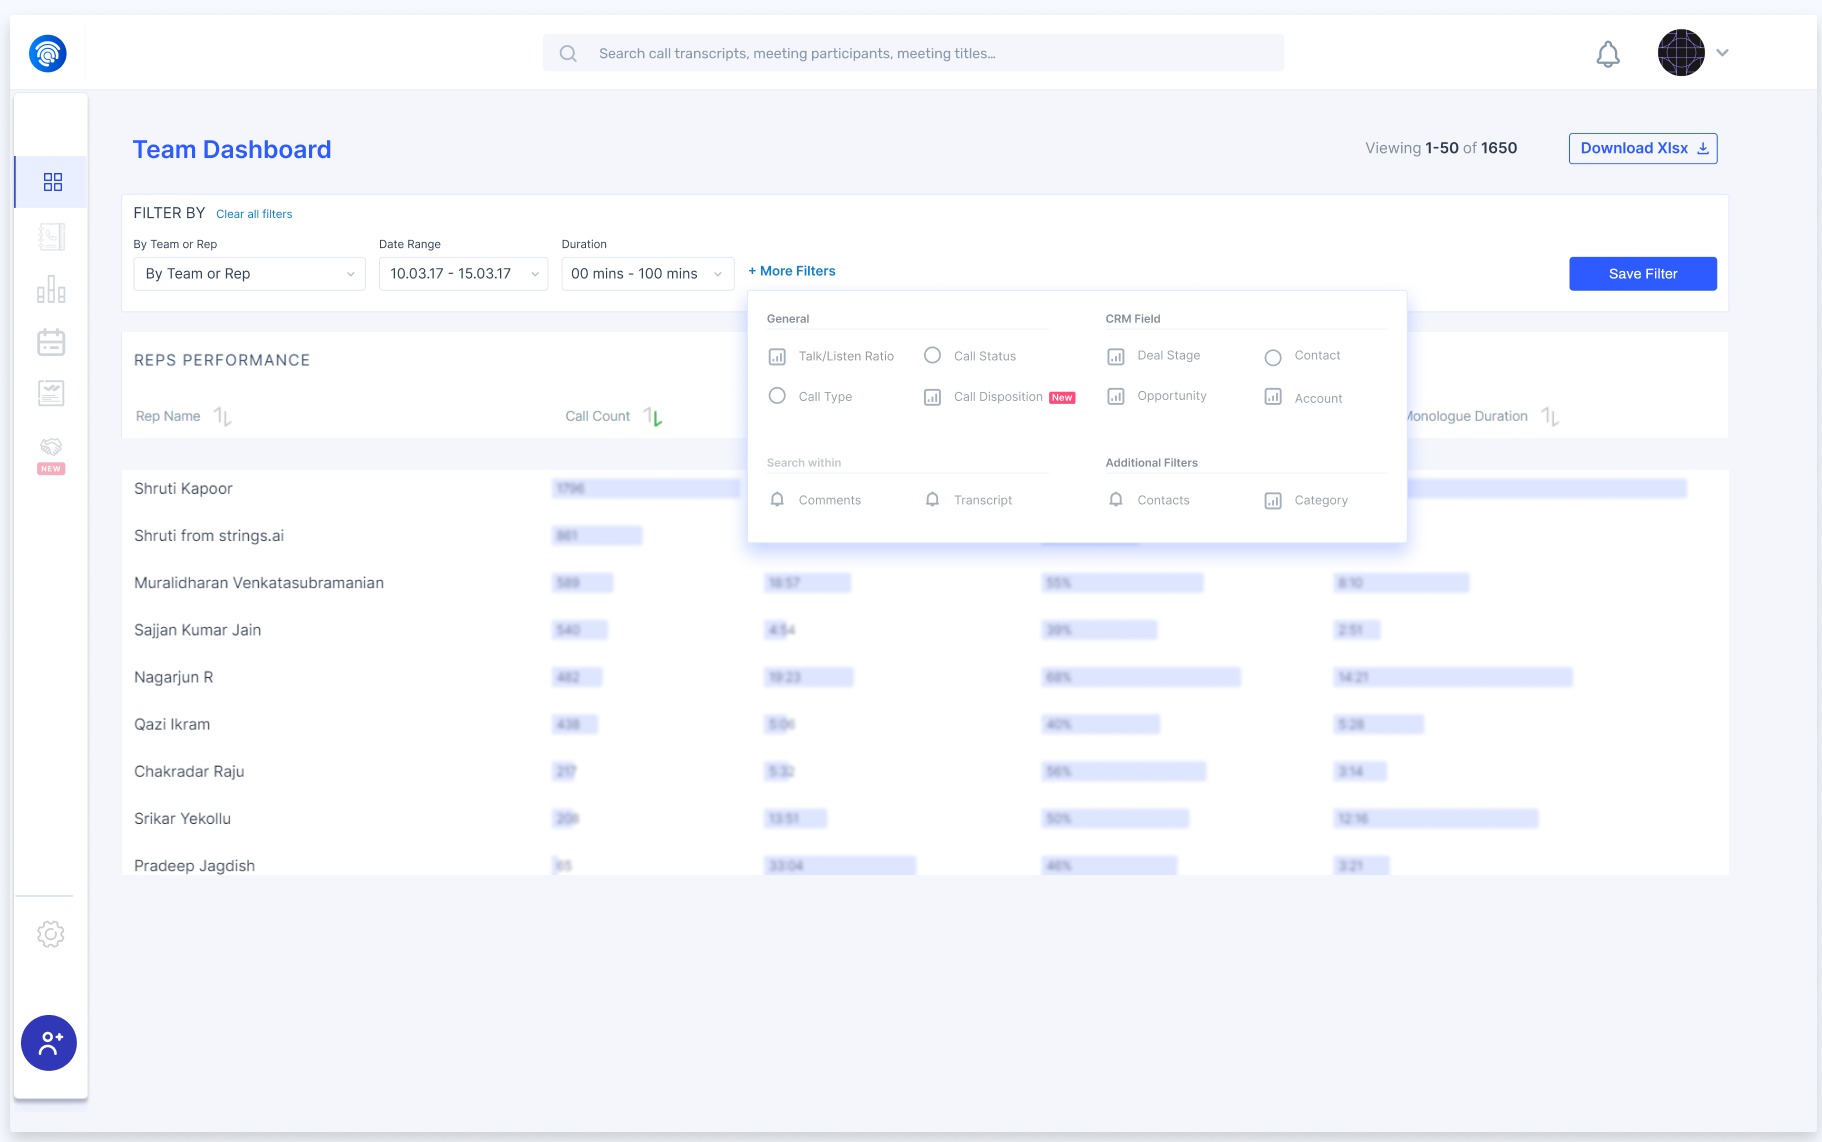Open the Duration range dropdown
Viewport: 1822px width, 1142px height.
[647, 274]
